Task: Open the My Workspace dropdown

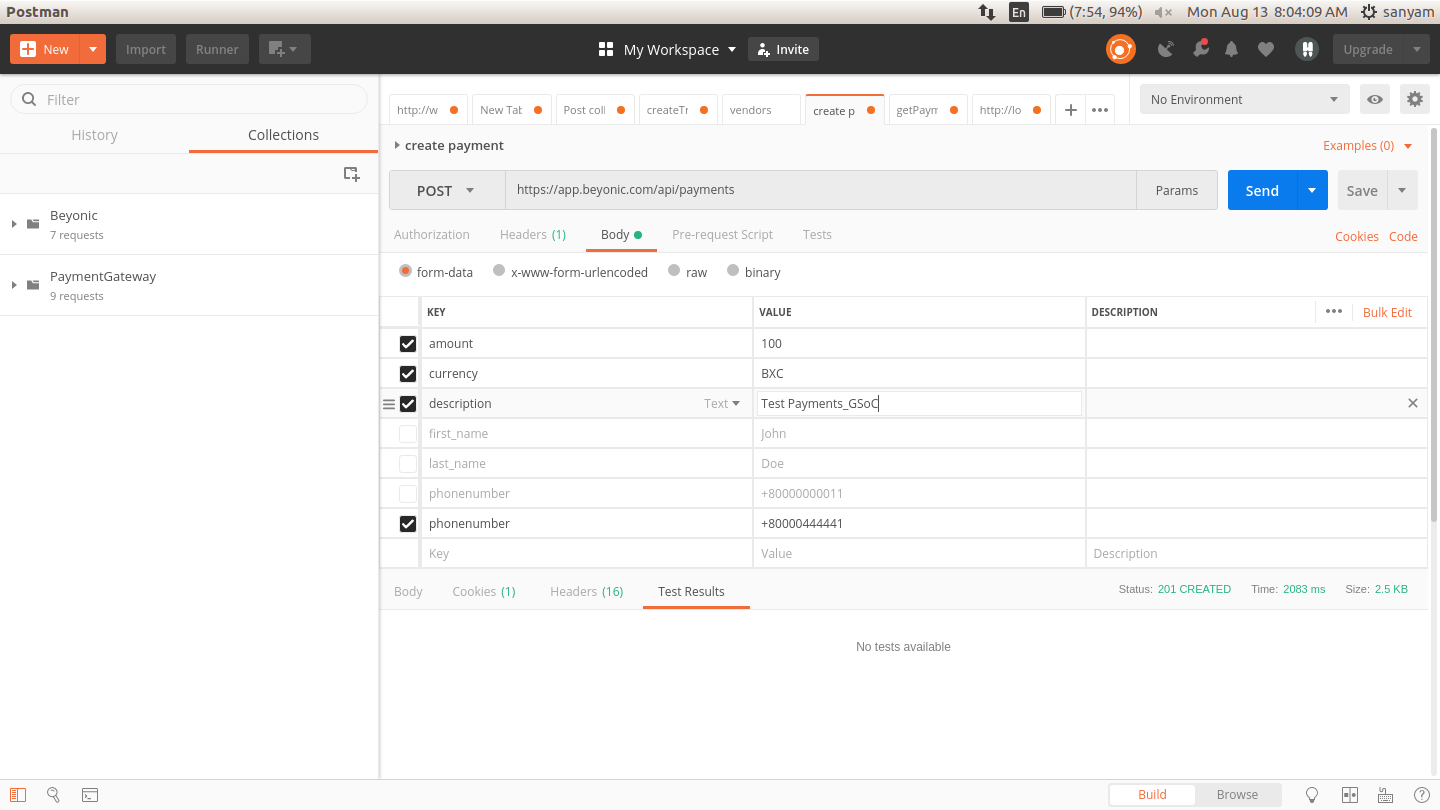Action: click(x=668, y=49)
